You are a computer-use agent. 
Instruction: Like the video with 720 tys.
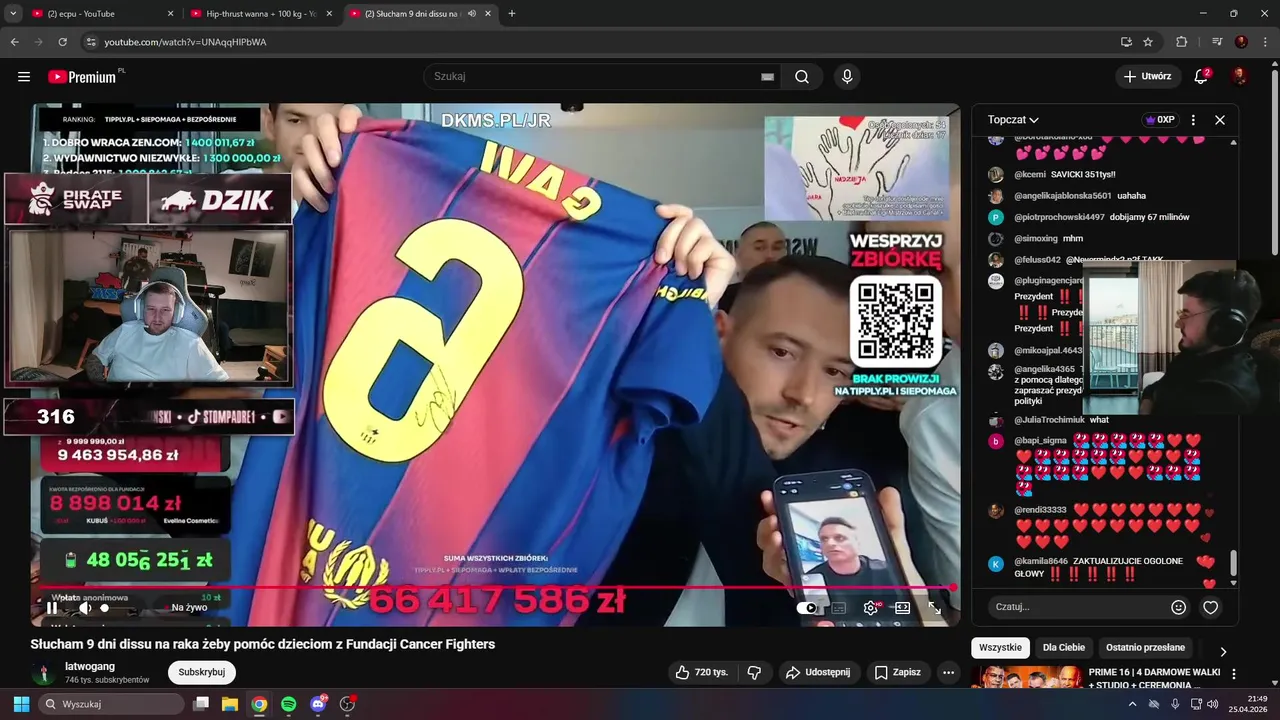pos(701,672)
